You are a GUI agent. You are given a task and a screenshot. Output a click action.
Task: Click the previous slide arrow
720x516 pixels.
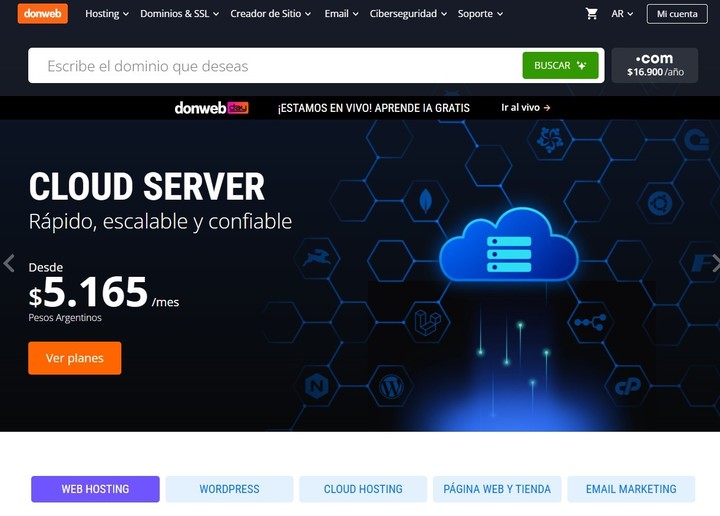9,263
